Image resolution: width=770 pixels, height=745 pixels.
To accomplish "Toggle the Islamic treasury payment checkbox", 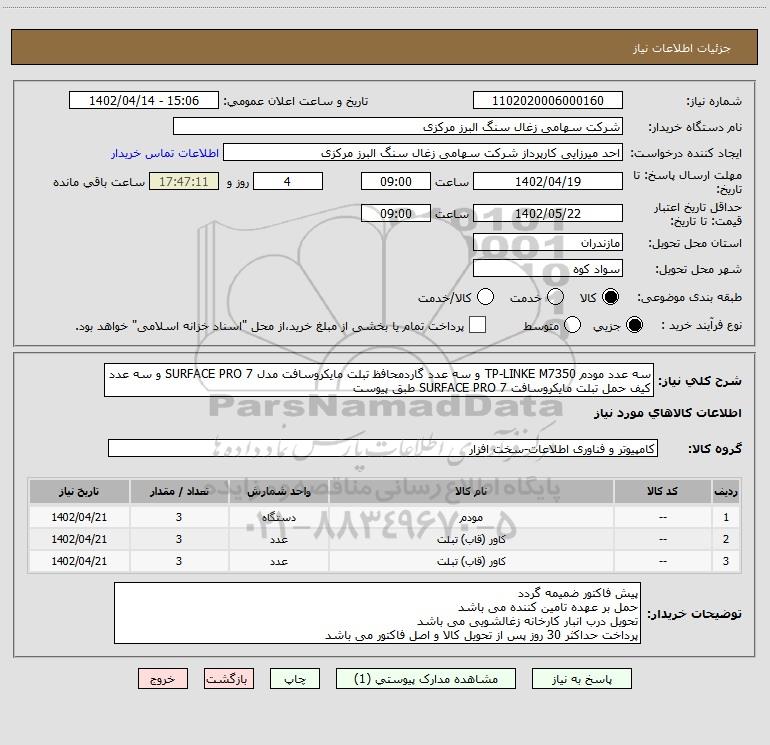I will 477,325.
